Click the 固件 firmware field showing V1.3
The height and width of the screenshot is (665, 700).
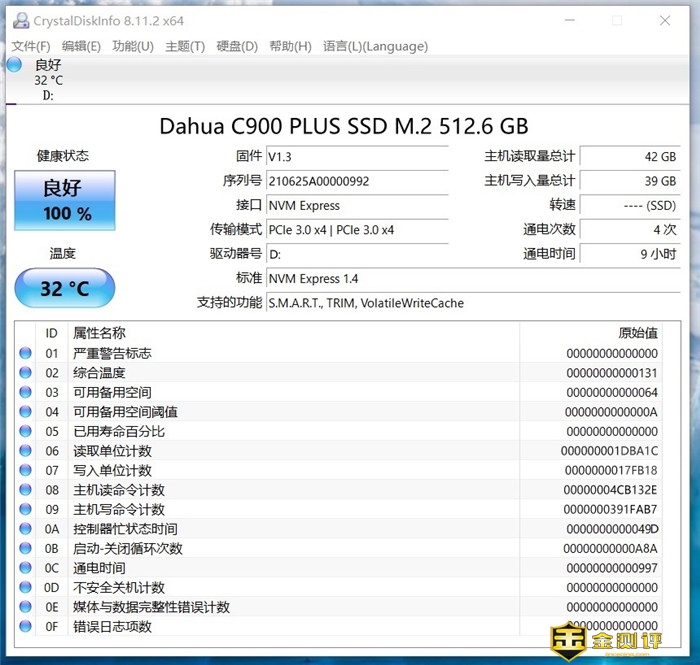[x=356, y=157]
